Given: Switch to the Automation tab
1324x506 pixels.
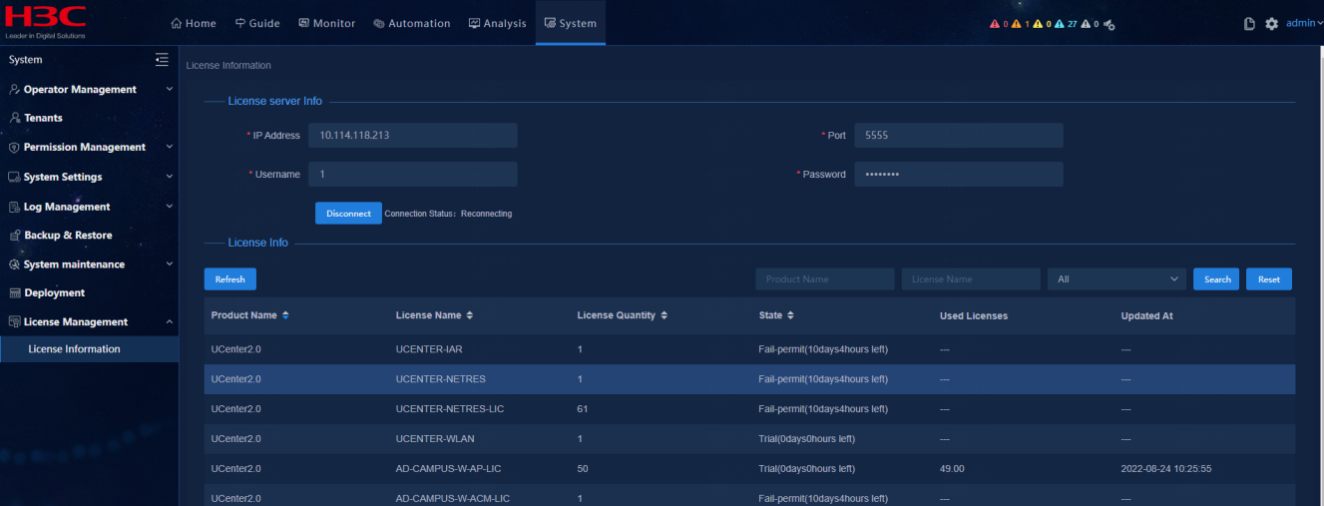Looking at the screenshot, I should [x=411, y=23].
